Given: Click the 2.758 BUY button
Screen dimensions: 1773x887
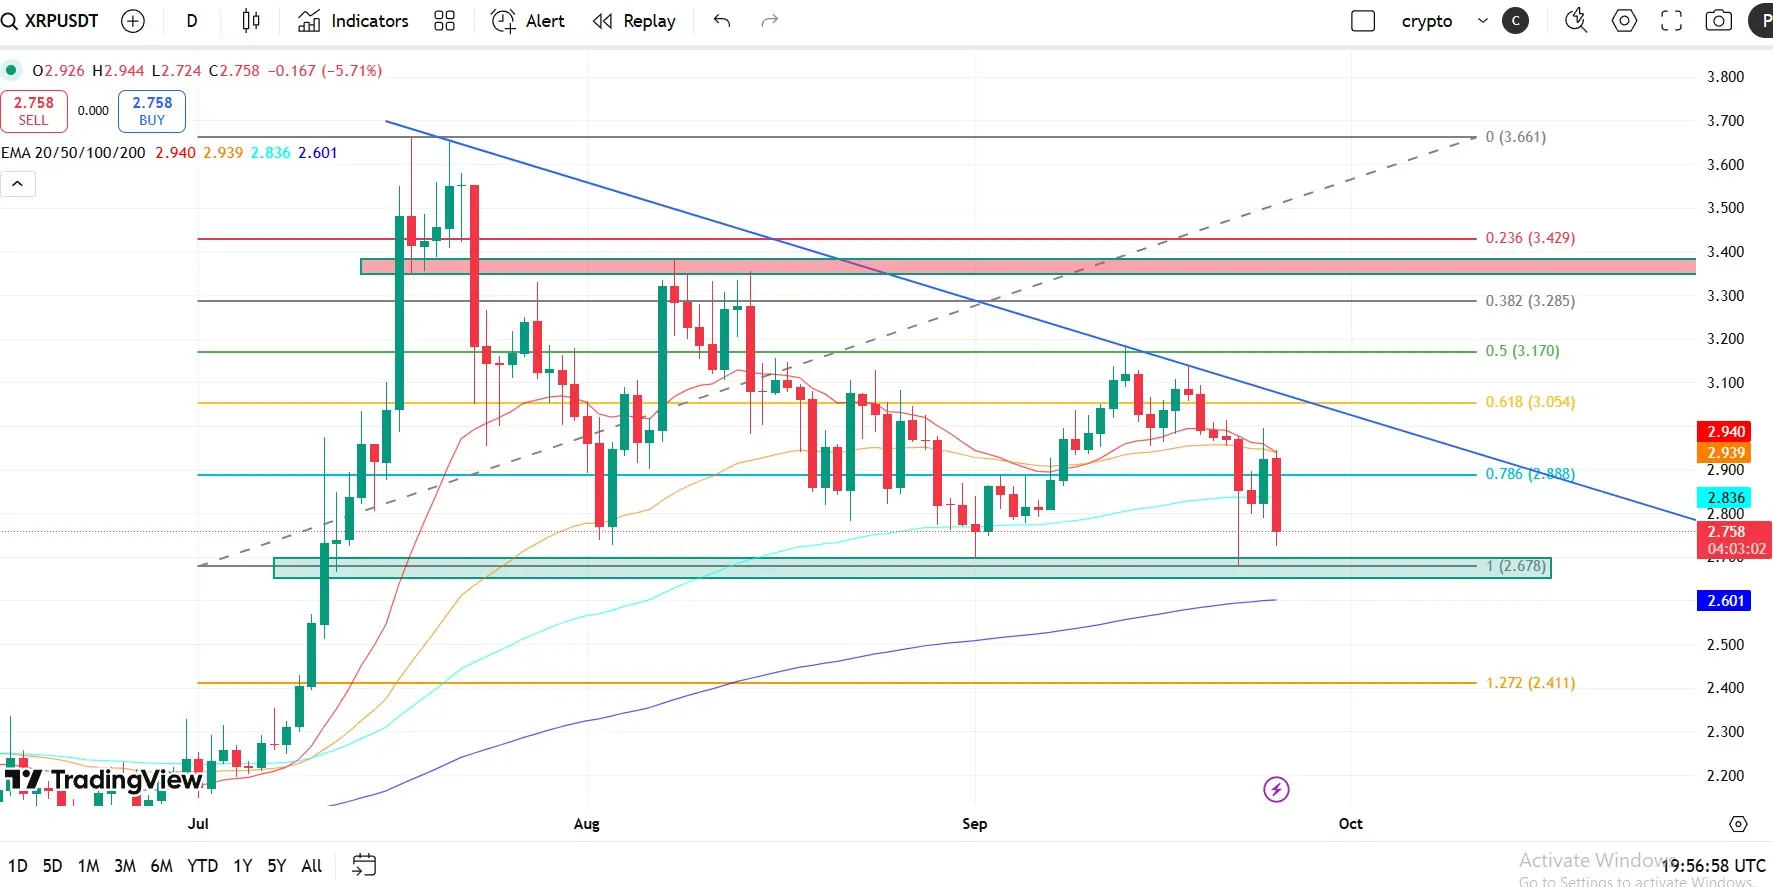Looking at the screenshot, I should (152, 111).
